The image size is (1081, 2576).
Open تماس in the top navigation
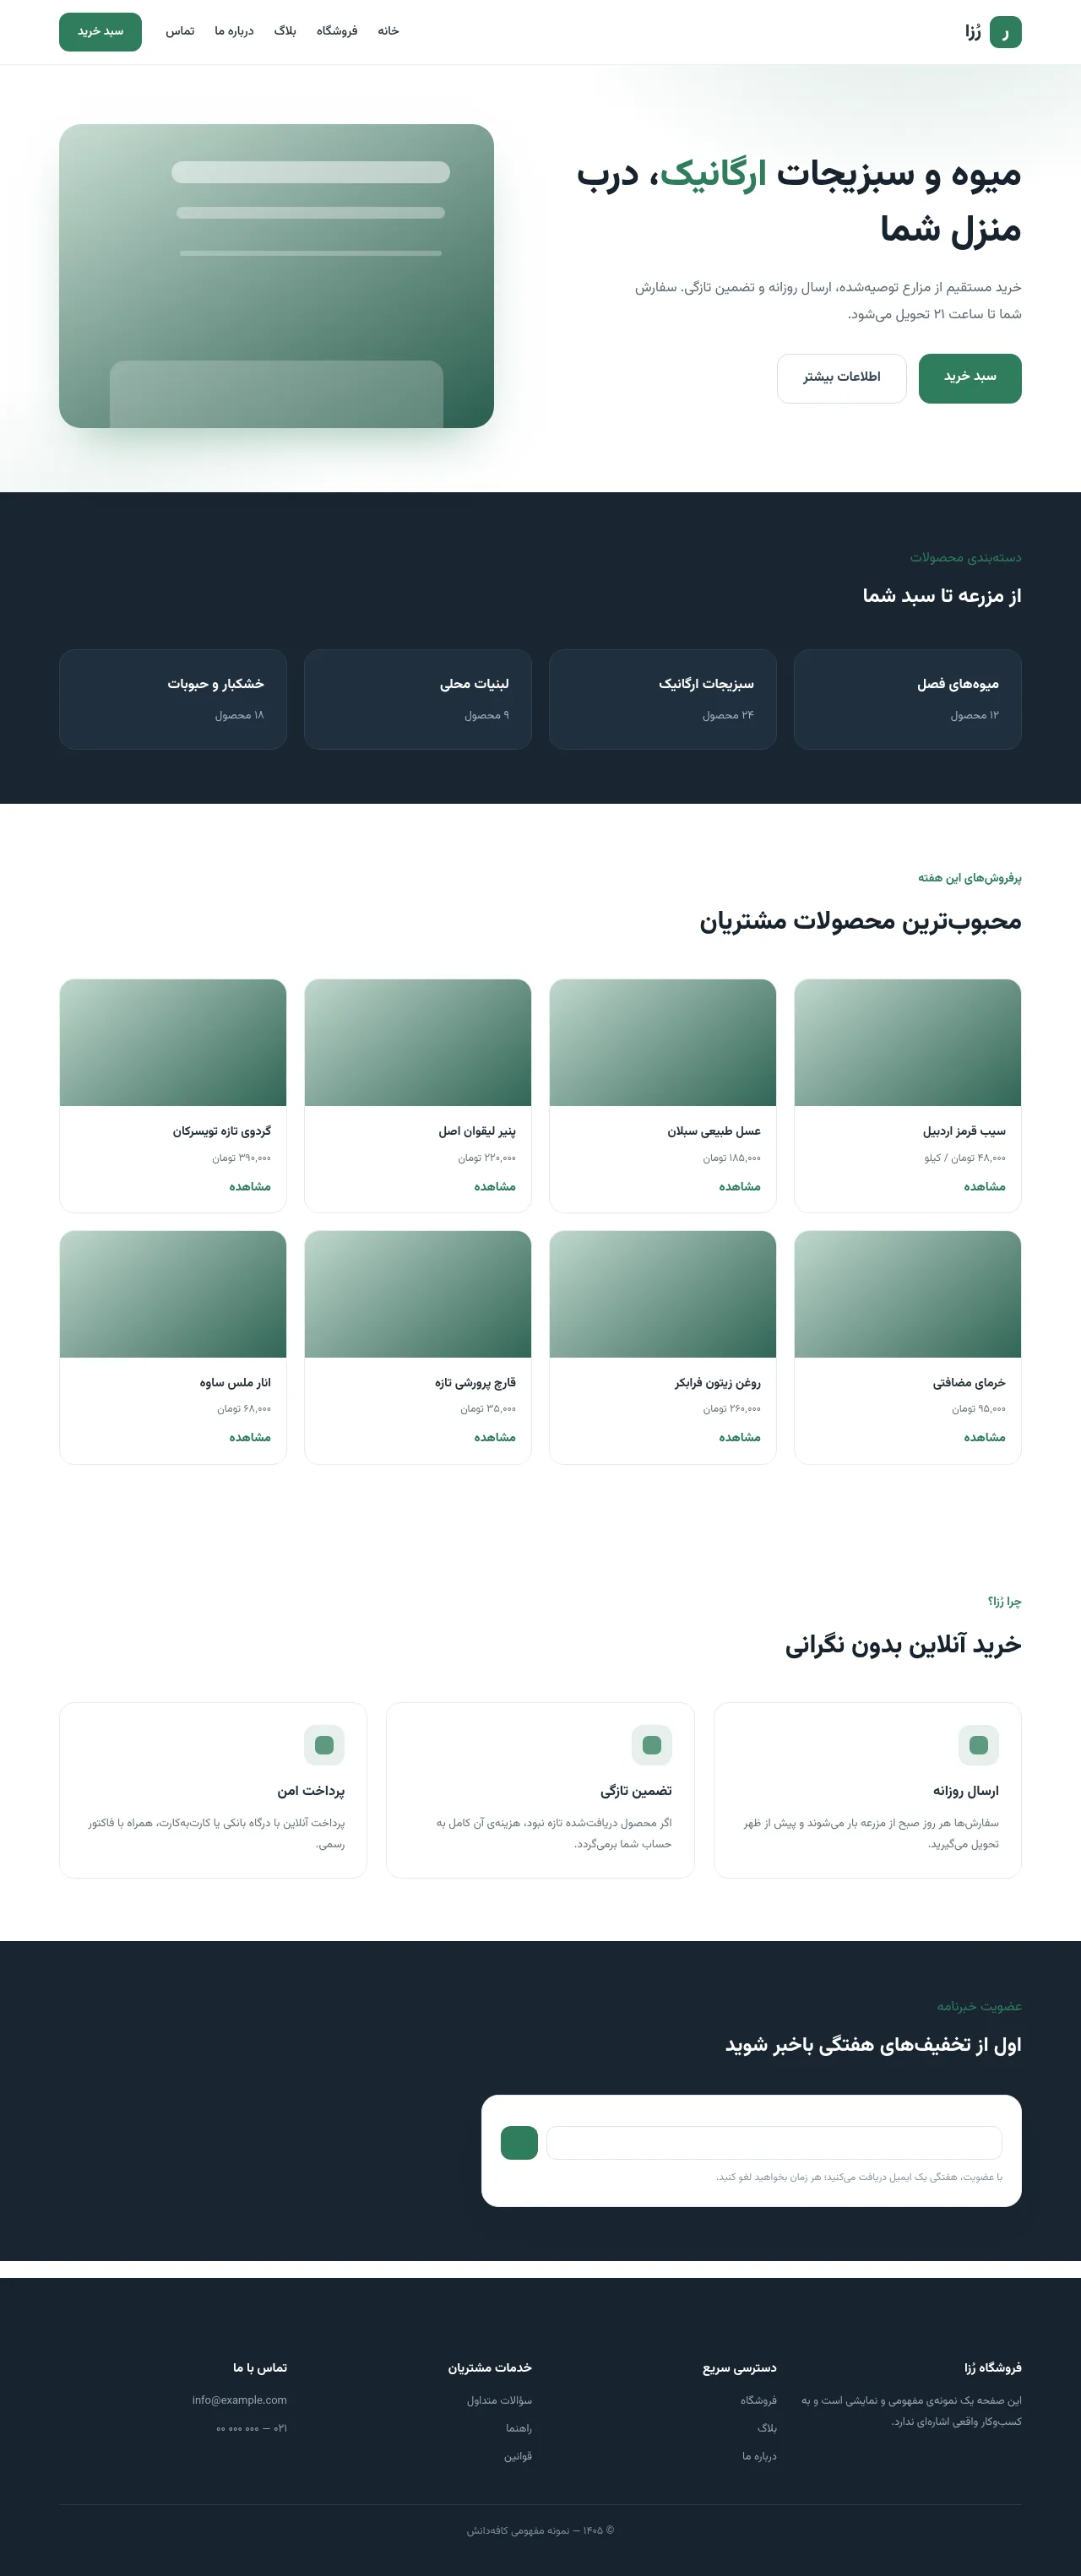[x=180, y=31]
